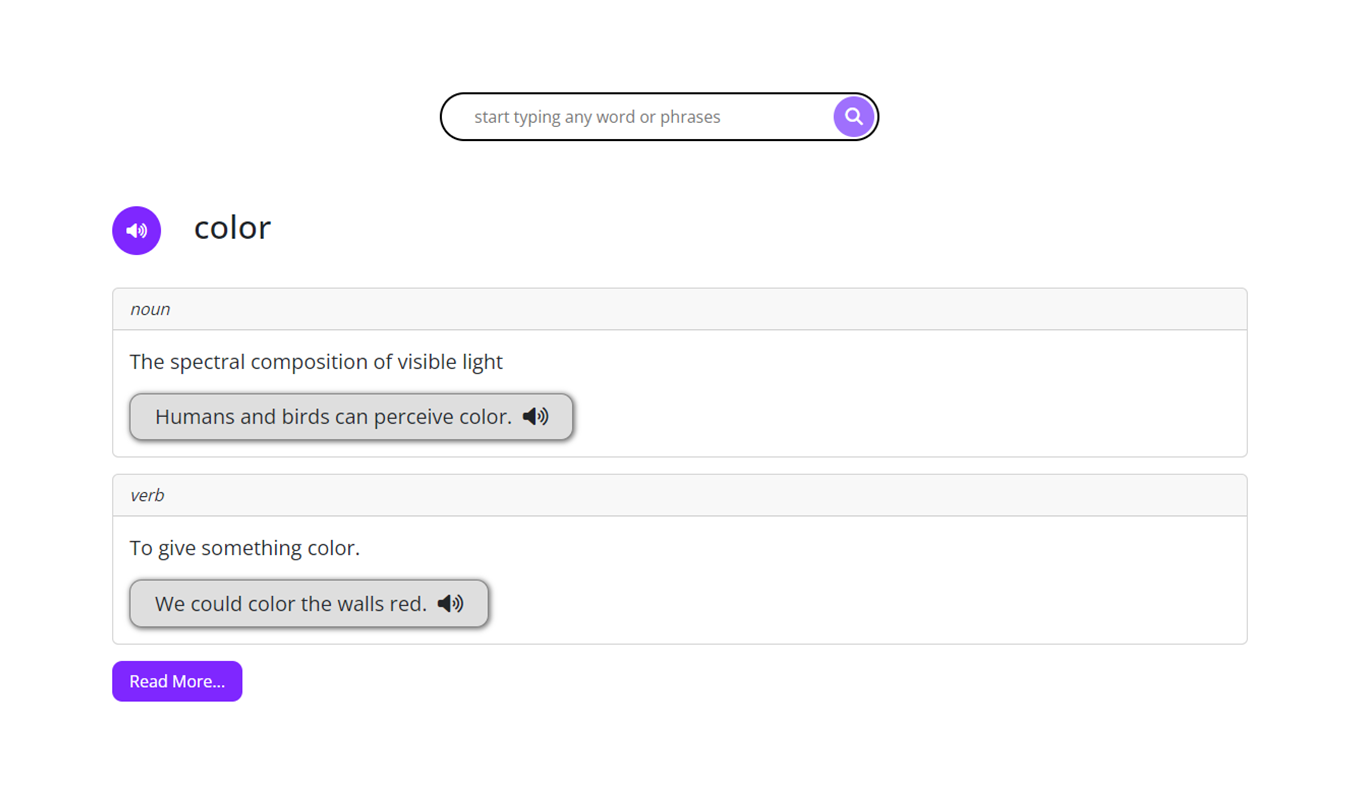Open the Read More... button

(x=177, y=681)
